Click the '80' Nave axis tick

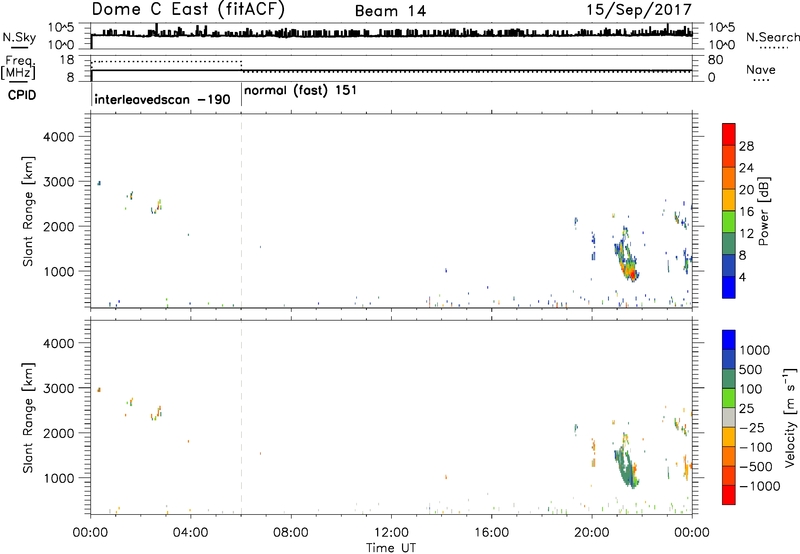715,60
